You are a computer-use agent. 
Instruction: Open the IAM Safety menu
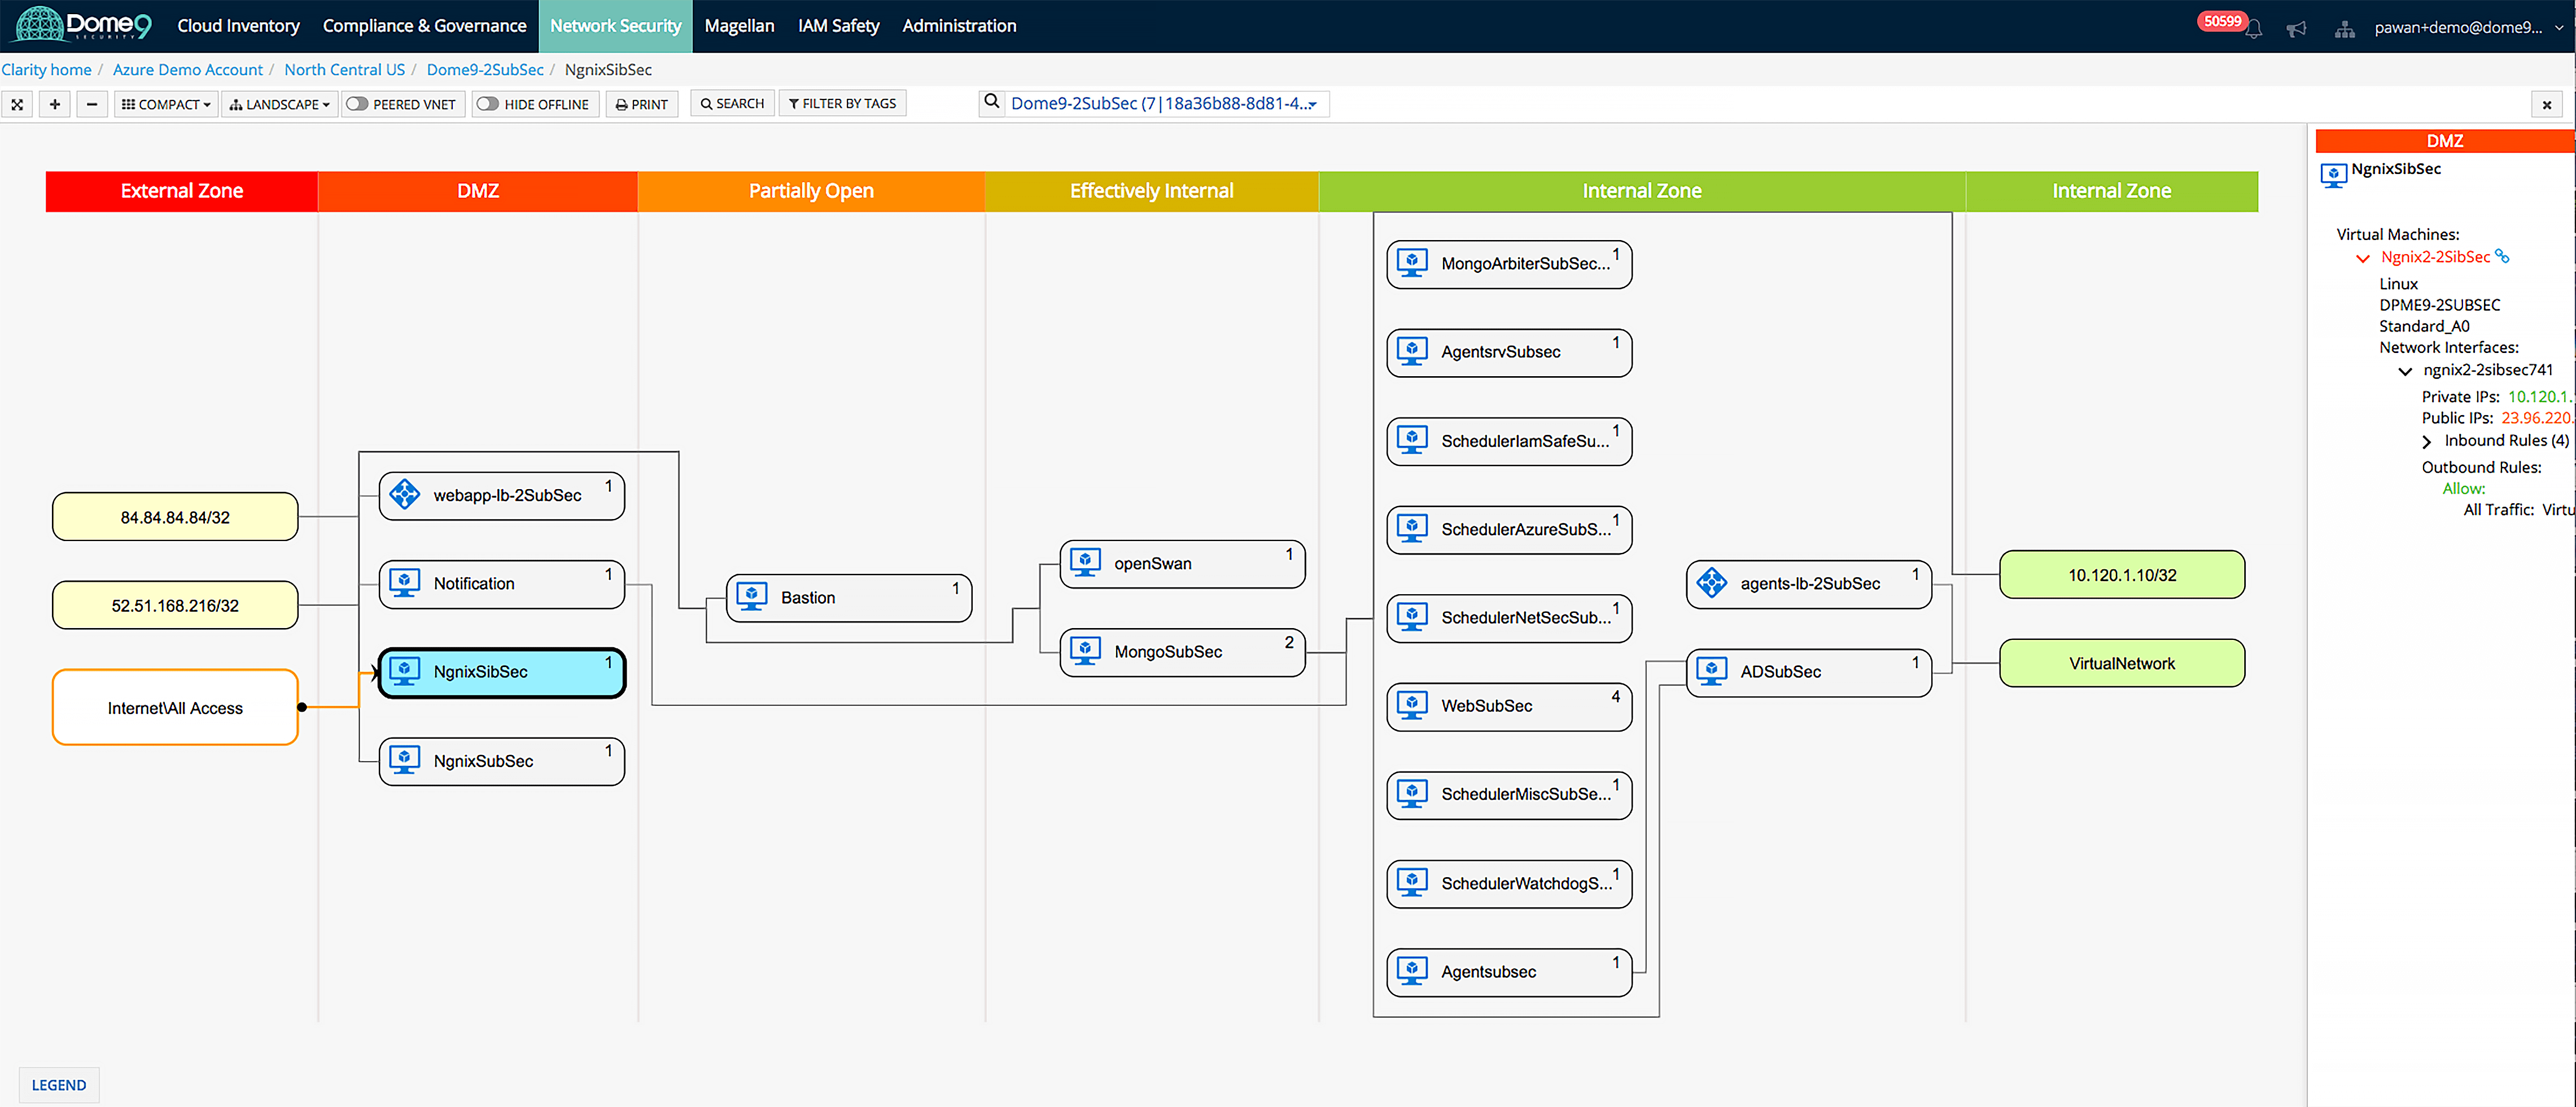pos(838,26)
